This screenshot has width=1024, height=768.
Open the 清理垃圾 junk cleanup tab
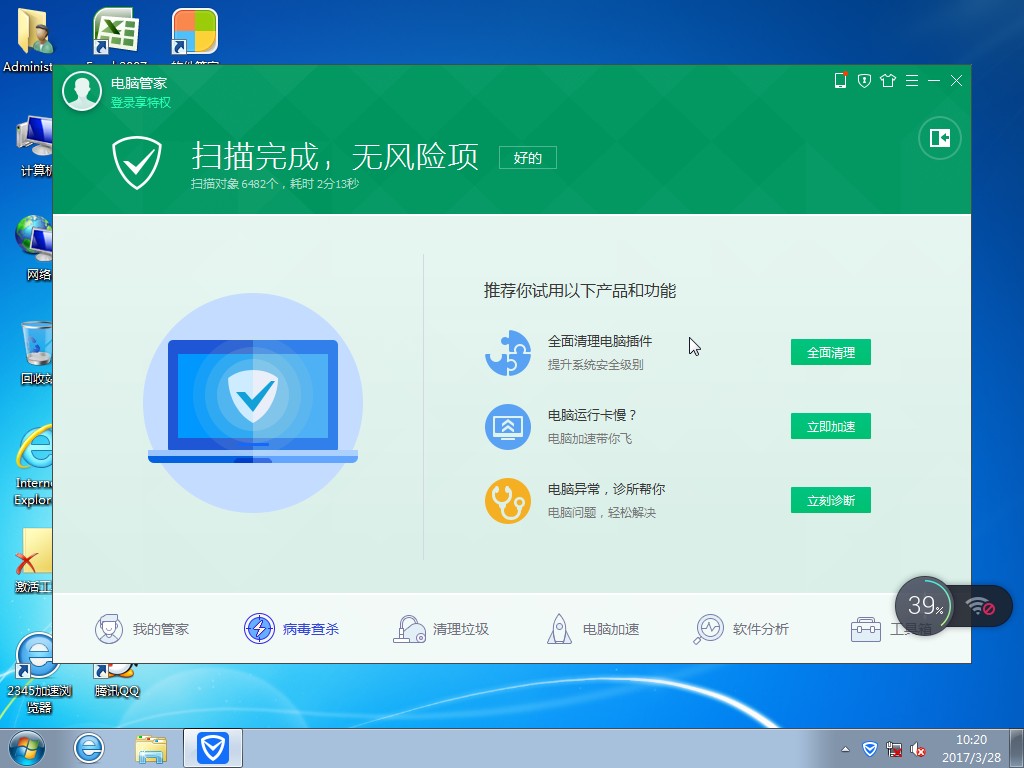click(441, 629)
